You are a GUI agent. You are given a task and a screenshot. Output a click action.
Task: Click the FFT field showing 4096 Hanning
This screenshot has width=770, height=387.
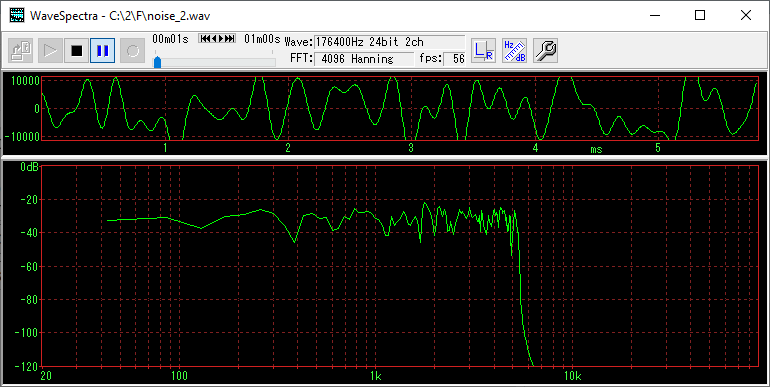pos(364,59)
